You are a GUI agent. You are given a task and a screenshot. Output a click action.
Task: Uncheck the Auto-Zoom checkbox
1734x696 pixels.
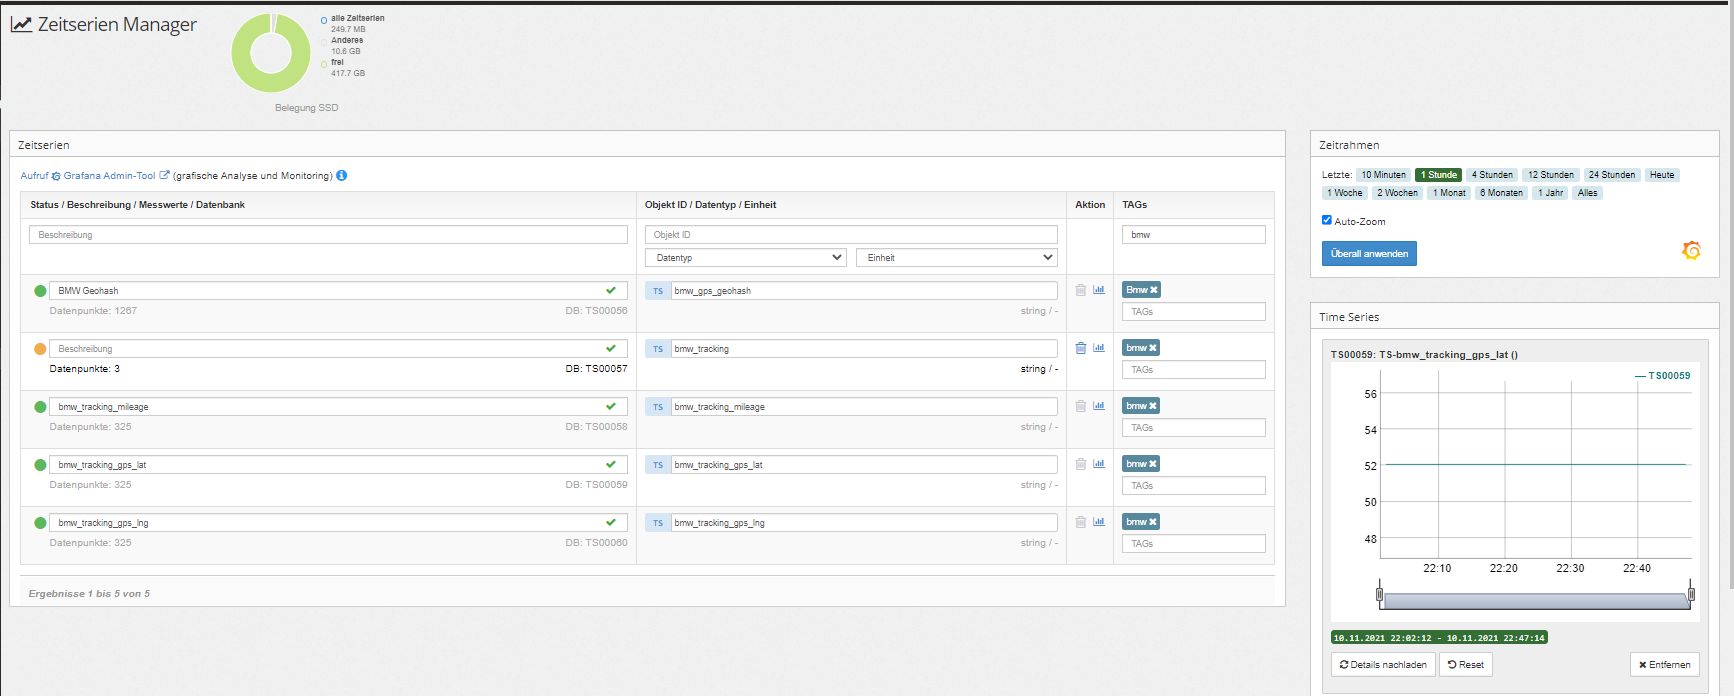click(x=1327, y=220)
